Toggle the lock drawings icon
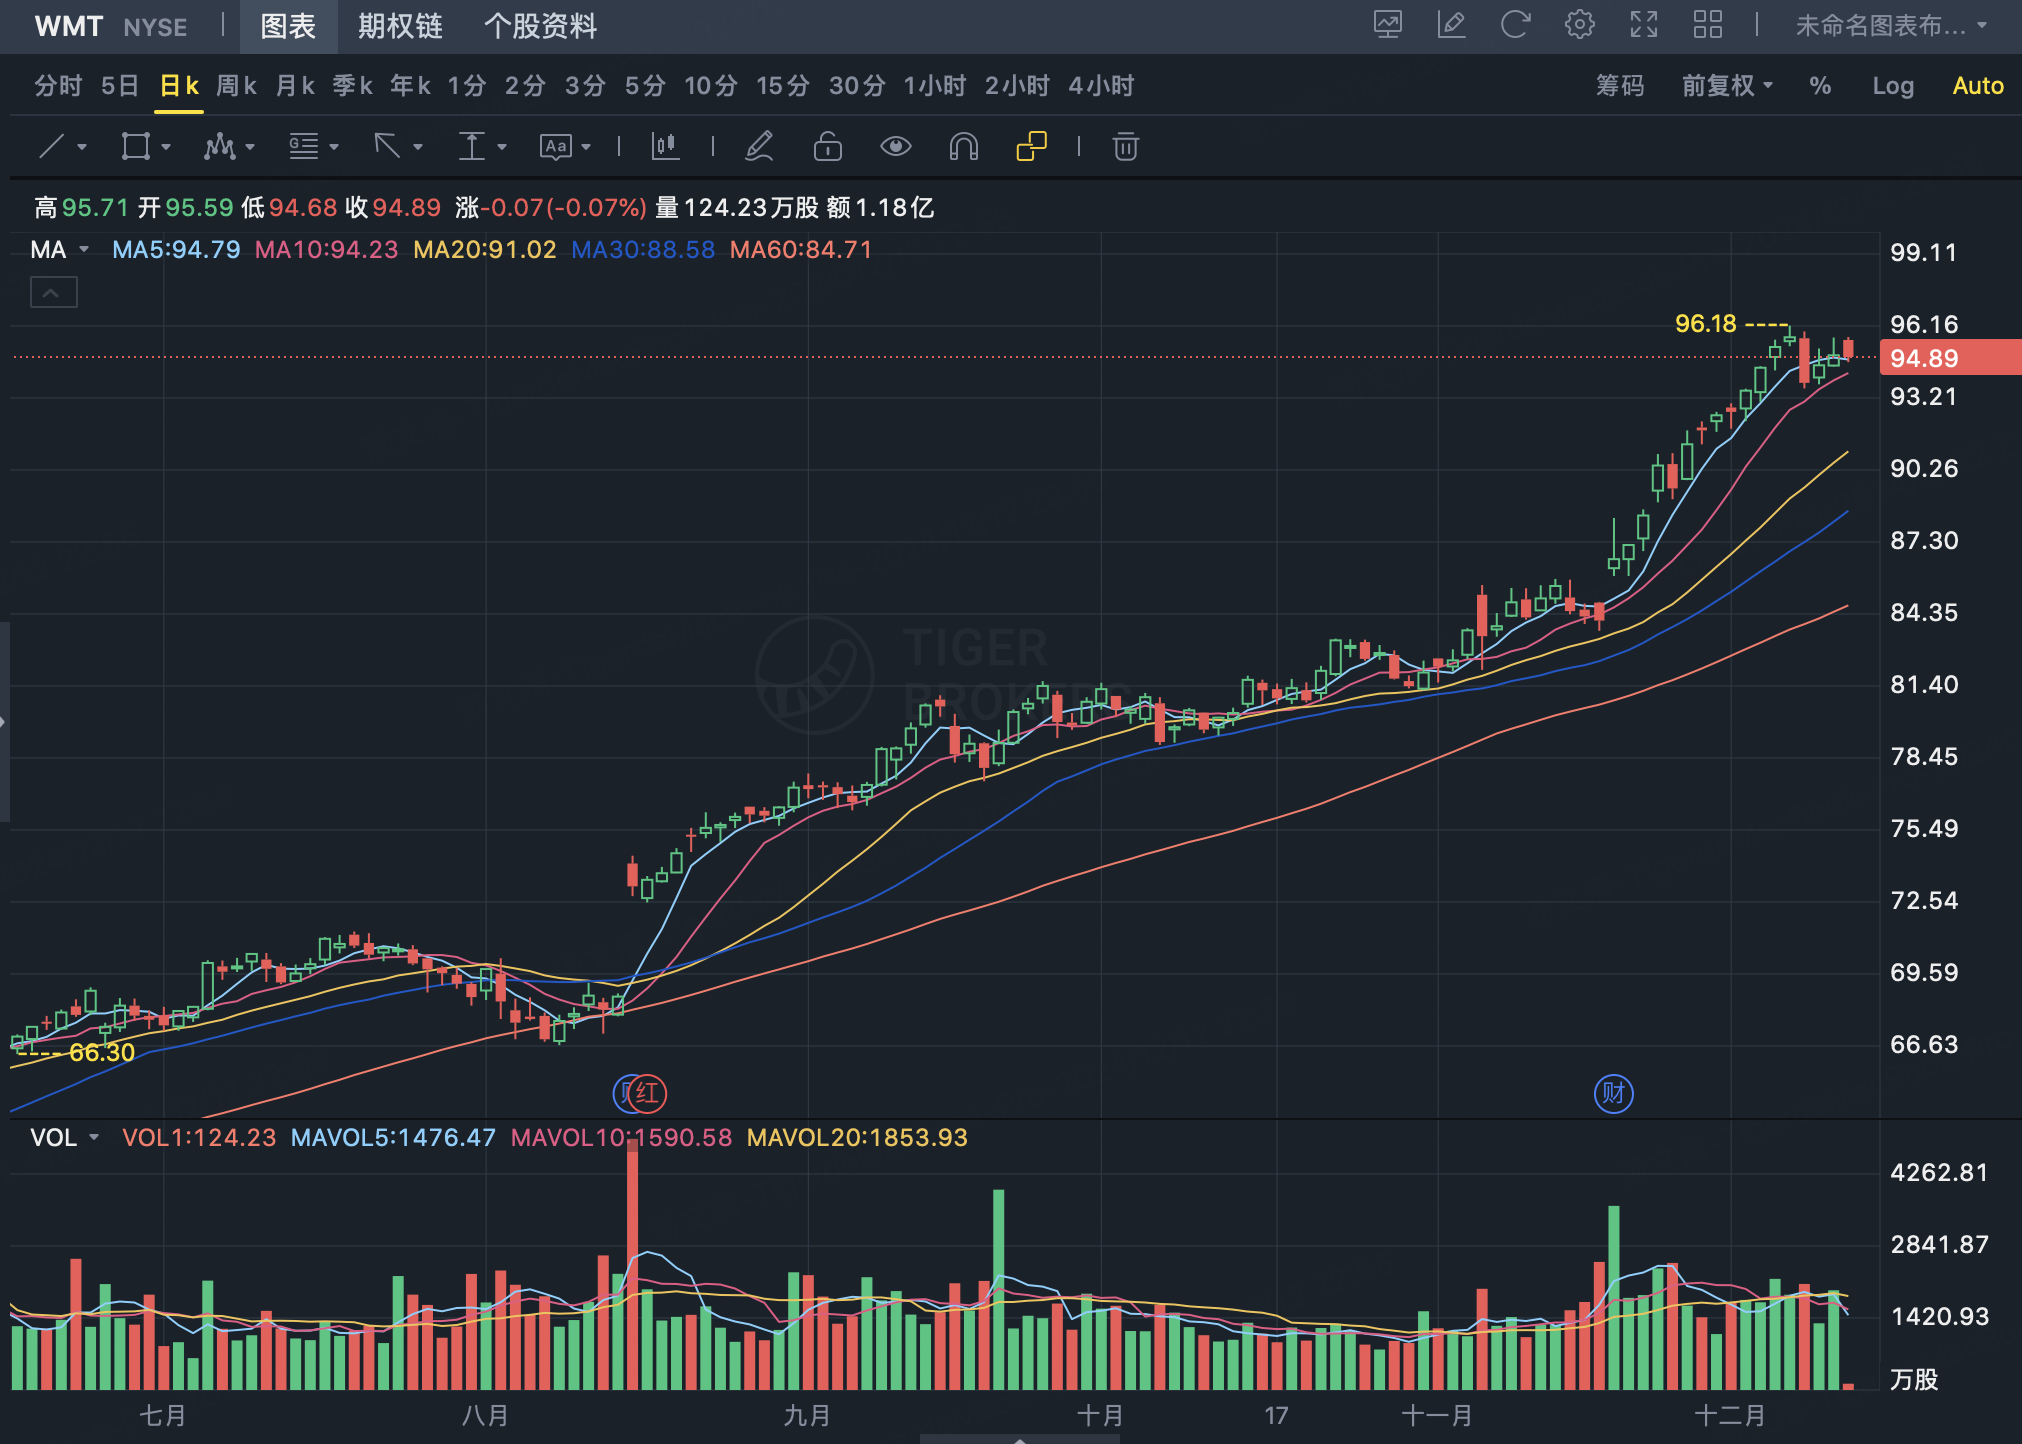The height and width of the screenshot is (1444, 2022). [827, 147]
